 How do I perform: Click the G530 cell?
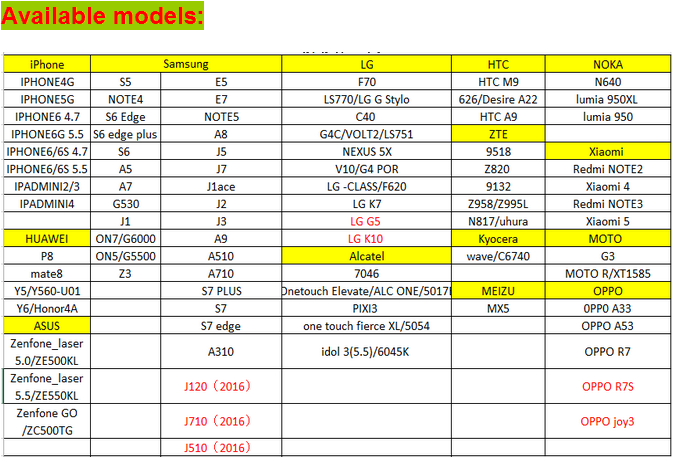tap(125, 204)
